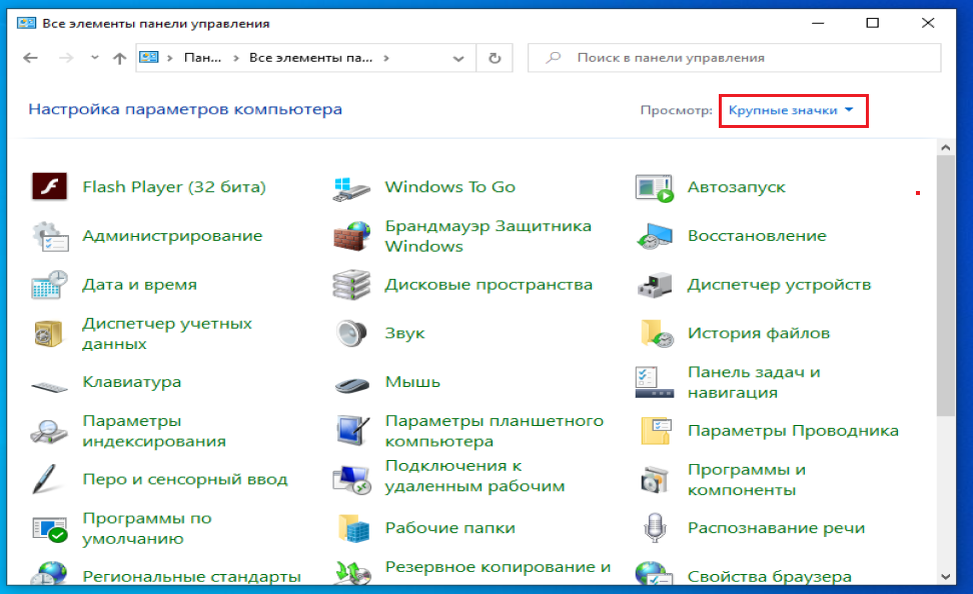Click the address bar control panel icon
The width and height of the screenshot is (973, 594).
[149, 57]
